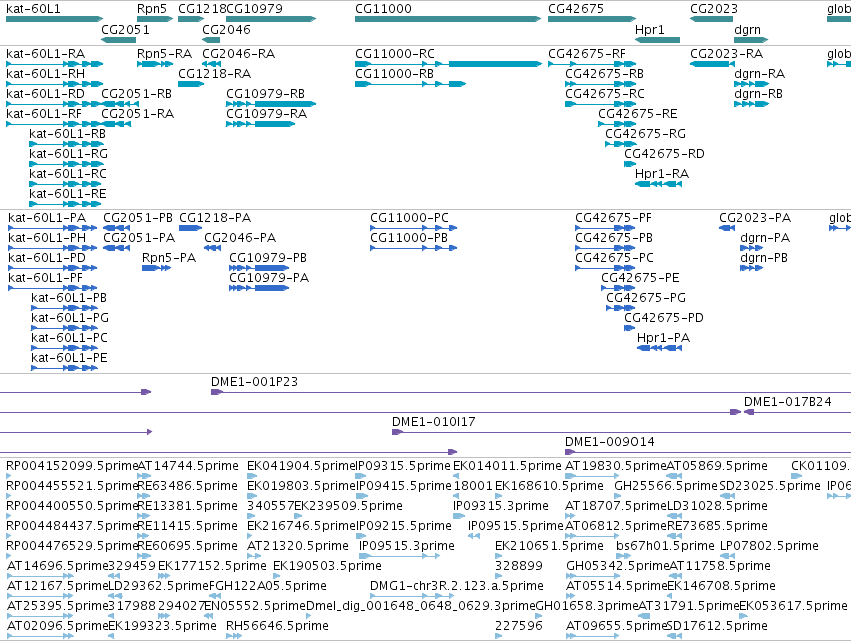Click transcript dgrn-RB
Image resolution: width=851 pixels, height=641 pixels.
point(751,104)
